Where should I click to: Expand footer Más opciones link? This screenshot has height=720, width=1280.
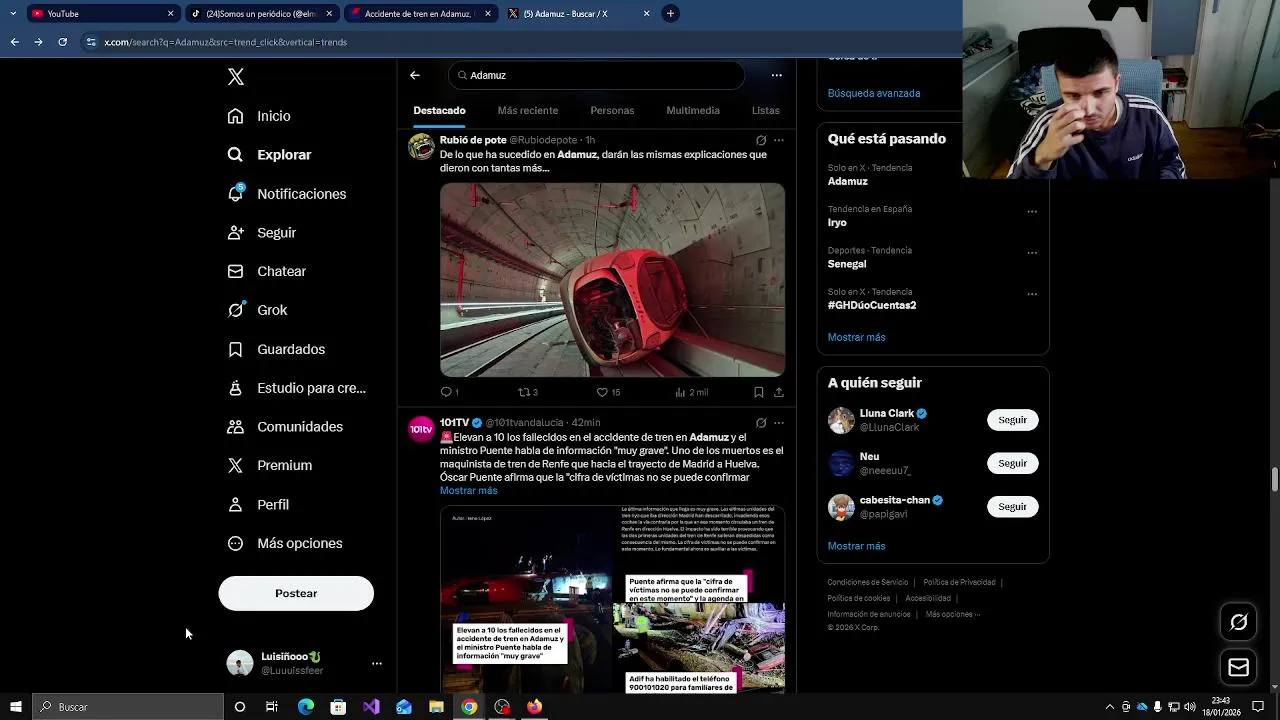point(953,614)
